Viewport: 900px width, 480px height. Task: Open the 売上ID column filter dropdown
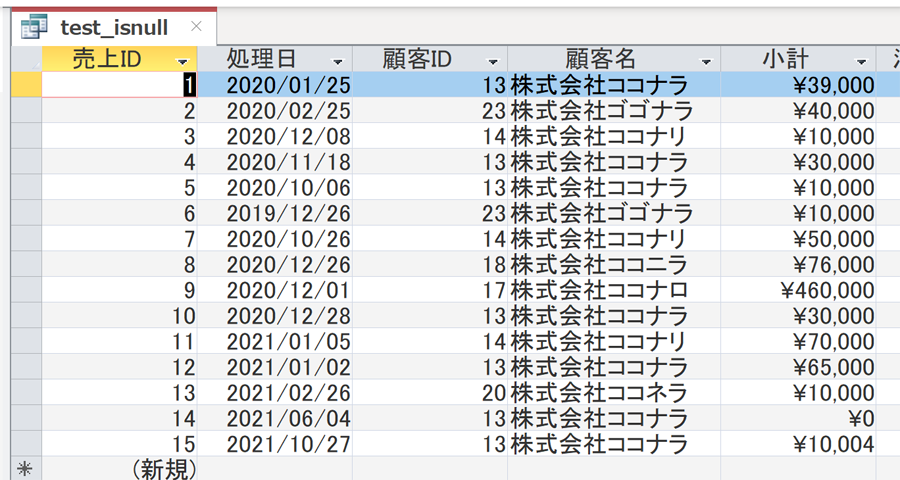(183, 61)
